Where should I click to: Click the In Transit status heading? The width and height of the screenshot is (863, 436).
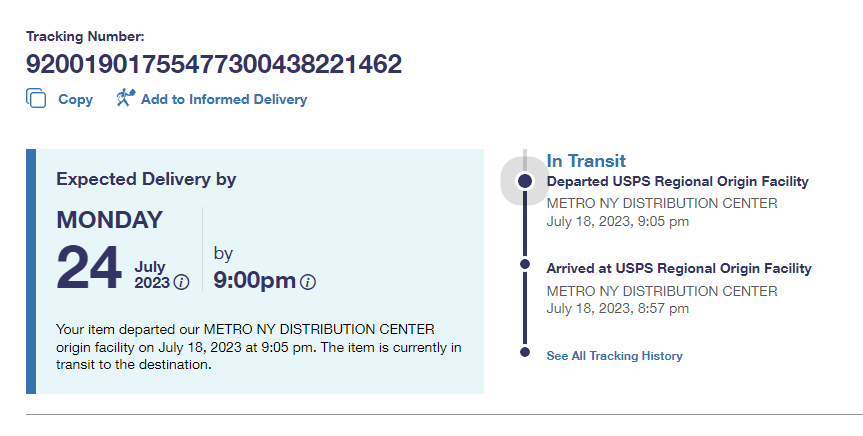tap(586, 161)
